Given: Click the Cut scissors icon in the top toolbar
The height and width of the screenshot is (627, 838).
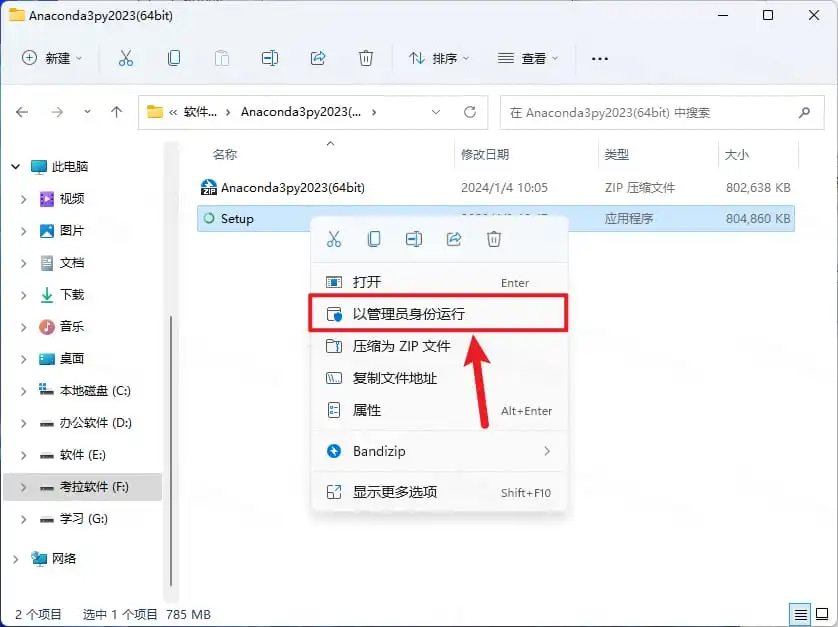Looking at the screenshot, I should click(x=126, y=58).
